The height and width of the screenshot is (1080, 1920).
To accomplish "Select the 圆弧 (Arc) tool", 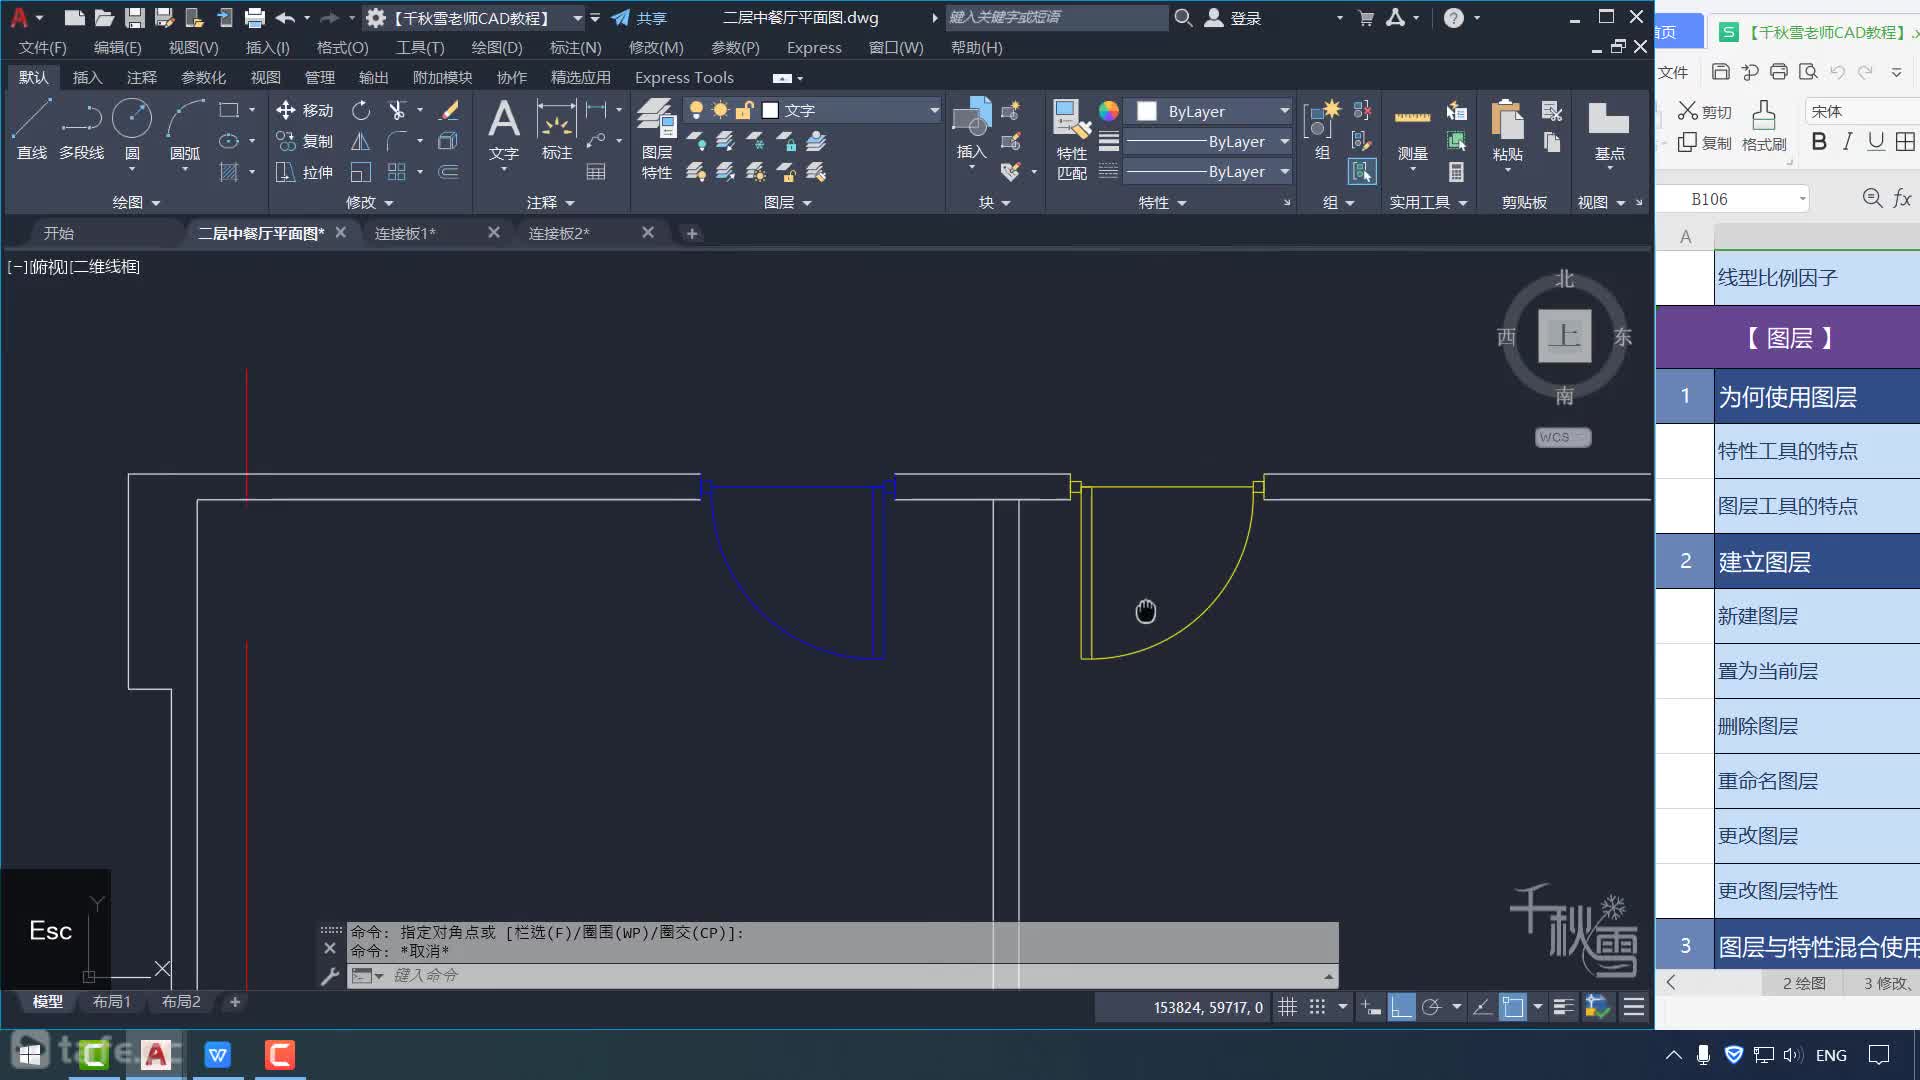I will pyautogui.click(x=185, y=130).
